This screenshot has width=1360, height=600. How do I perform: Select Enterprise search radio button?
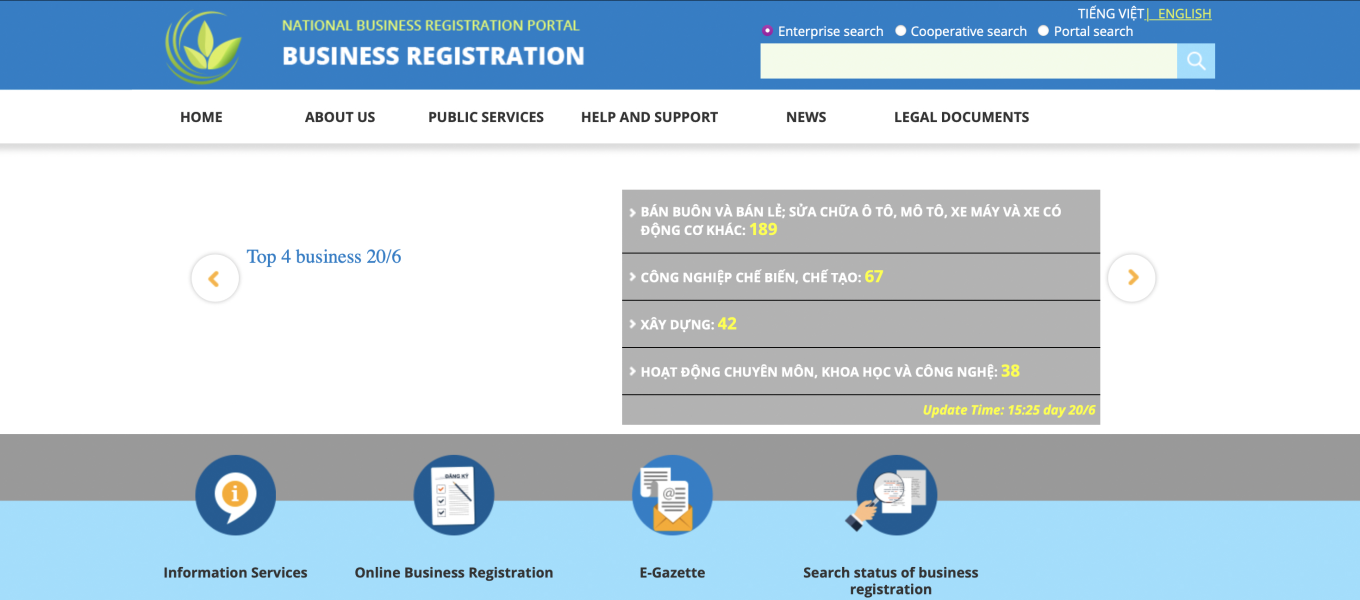767,31
